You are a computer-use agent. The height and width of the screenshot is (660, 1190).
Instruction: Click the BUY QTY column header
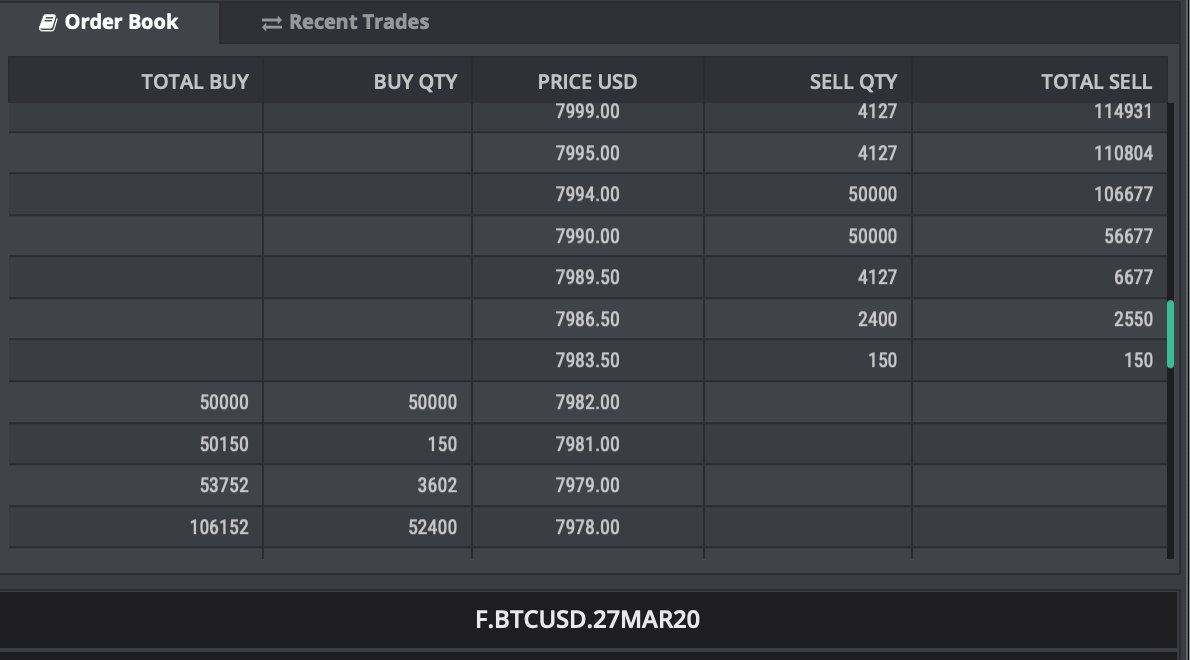415,82
